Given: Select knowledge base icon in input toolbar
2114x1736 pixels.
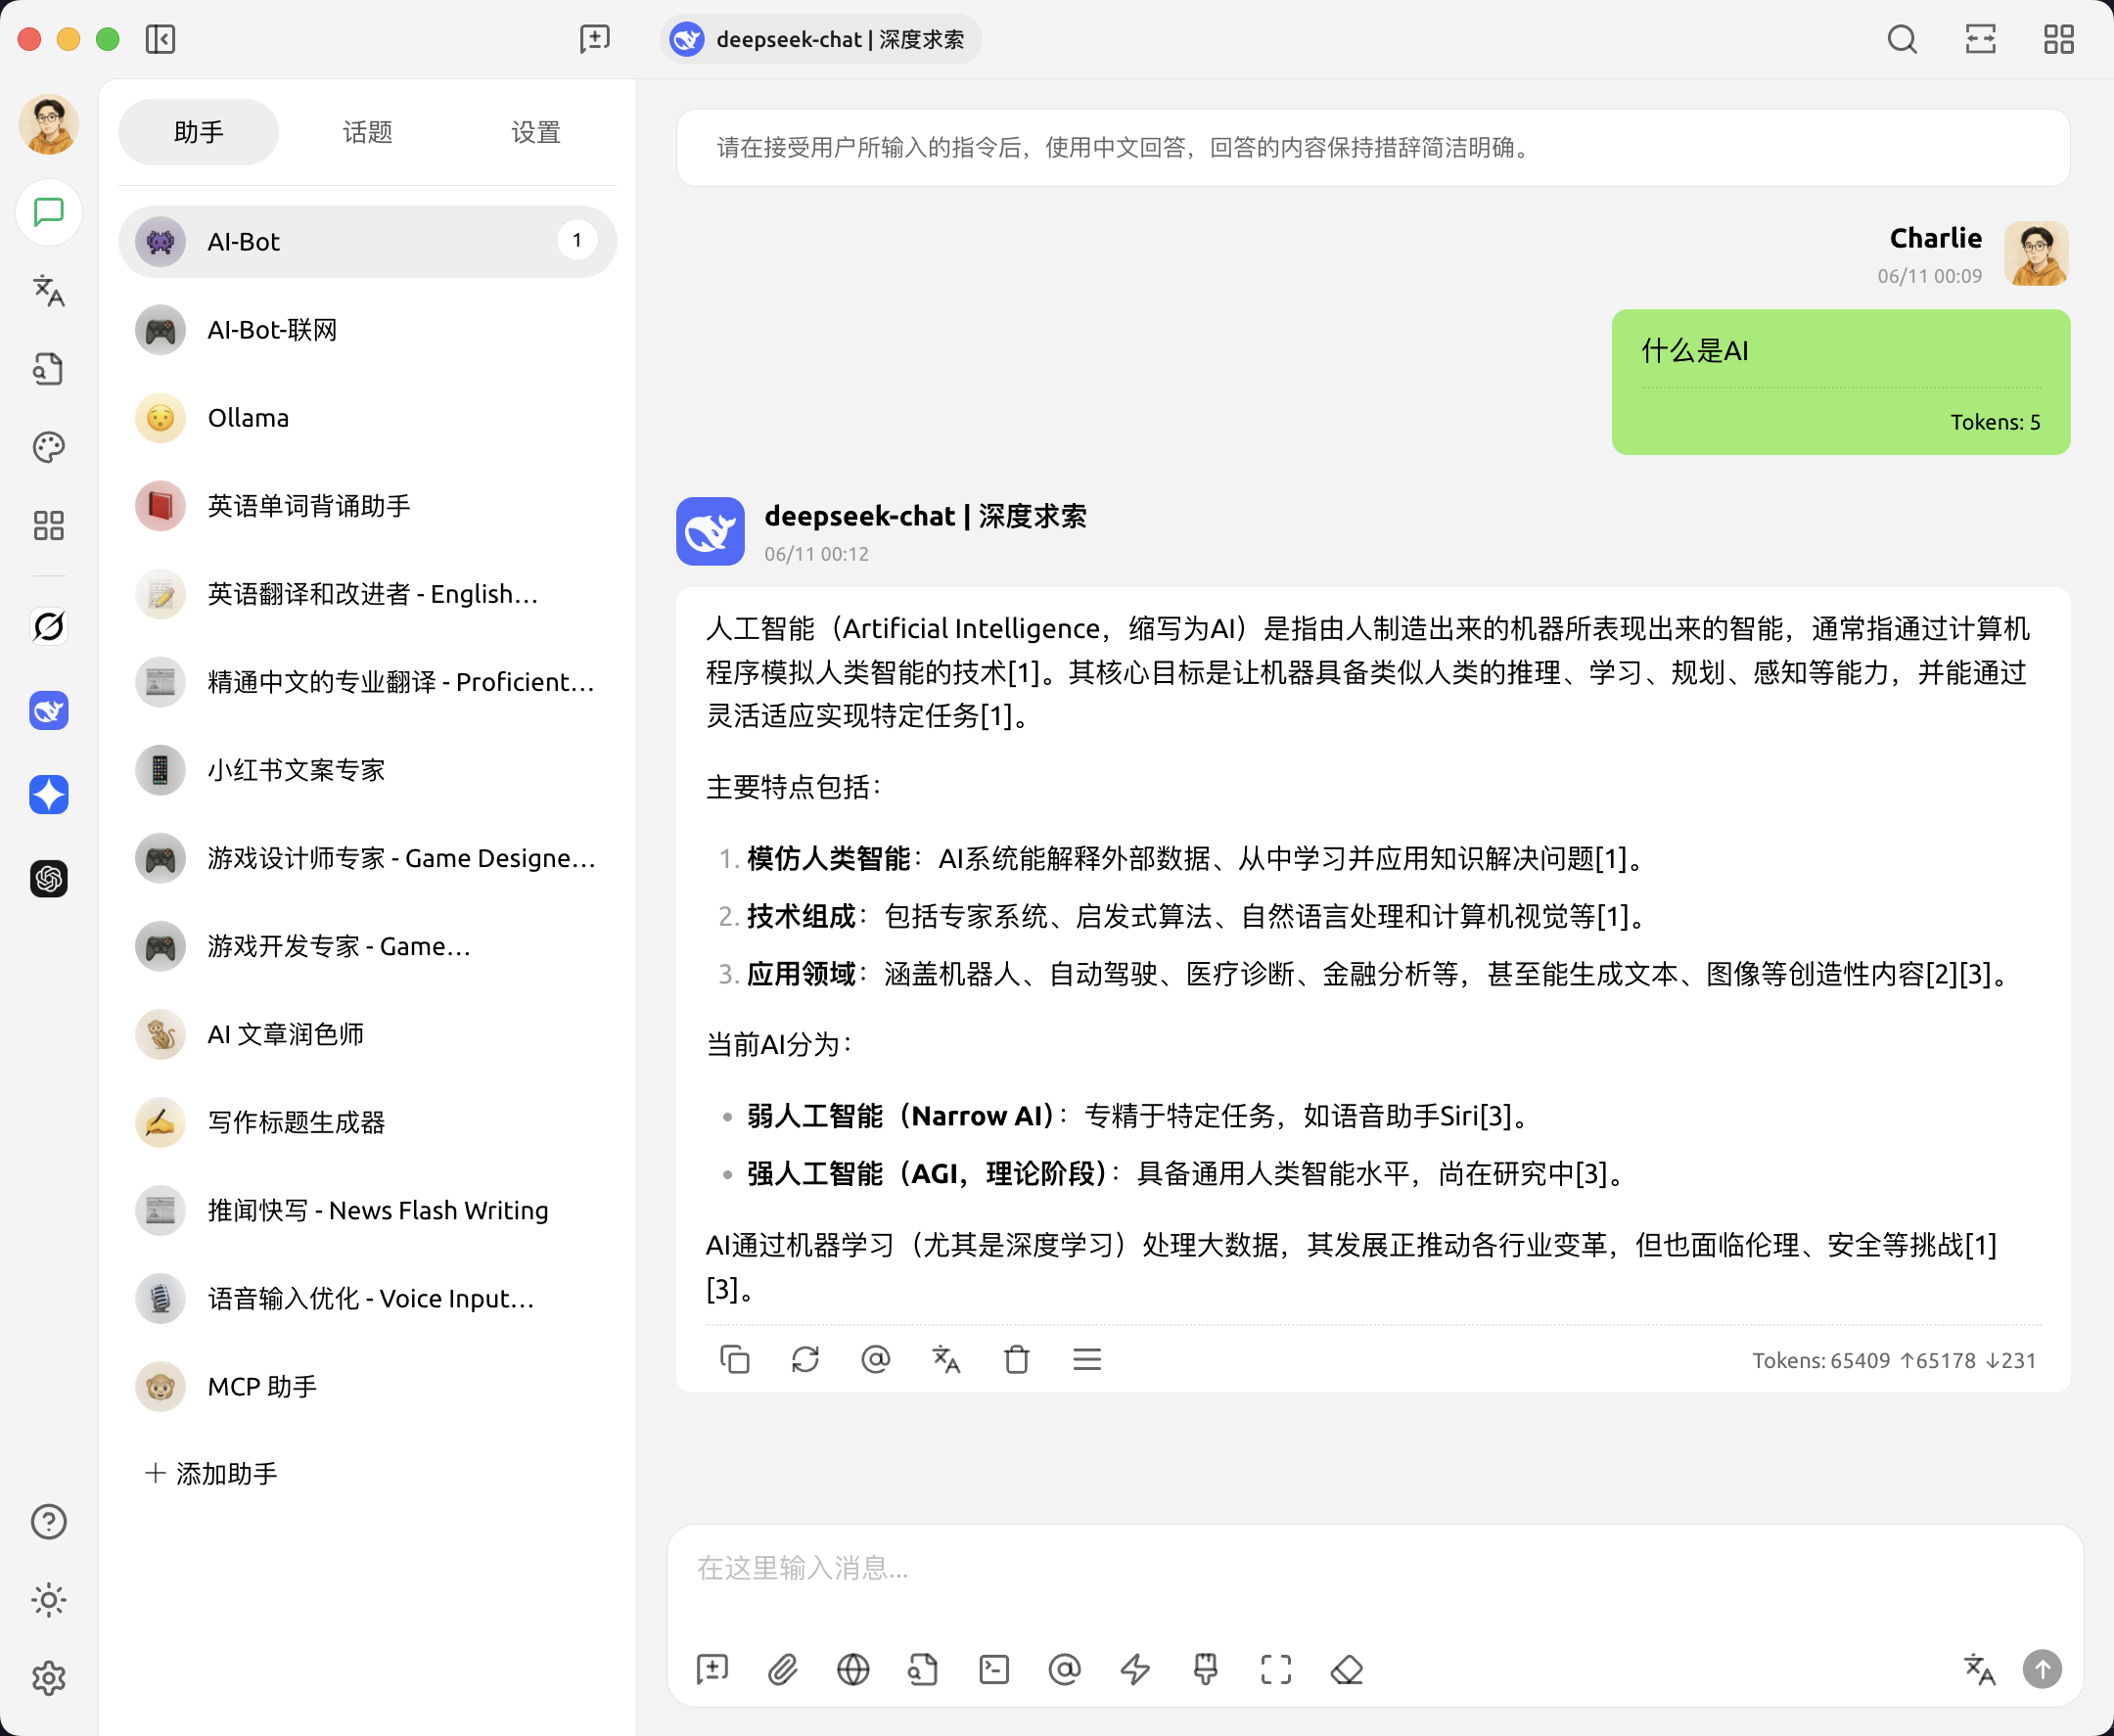Looking at the screenshot, I should (923, 1669).
